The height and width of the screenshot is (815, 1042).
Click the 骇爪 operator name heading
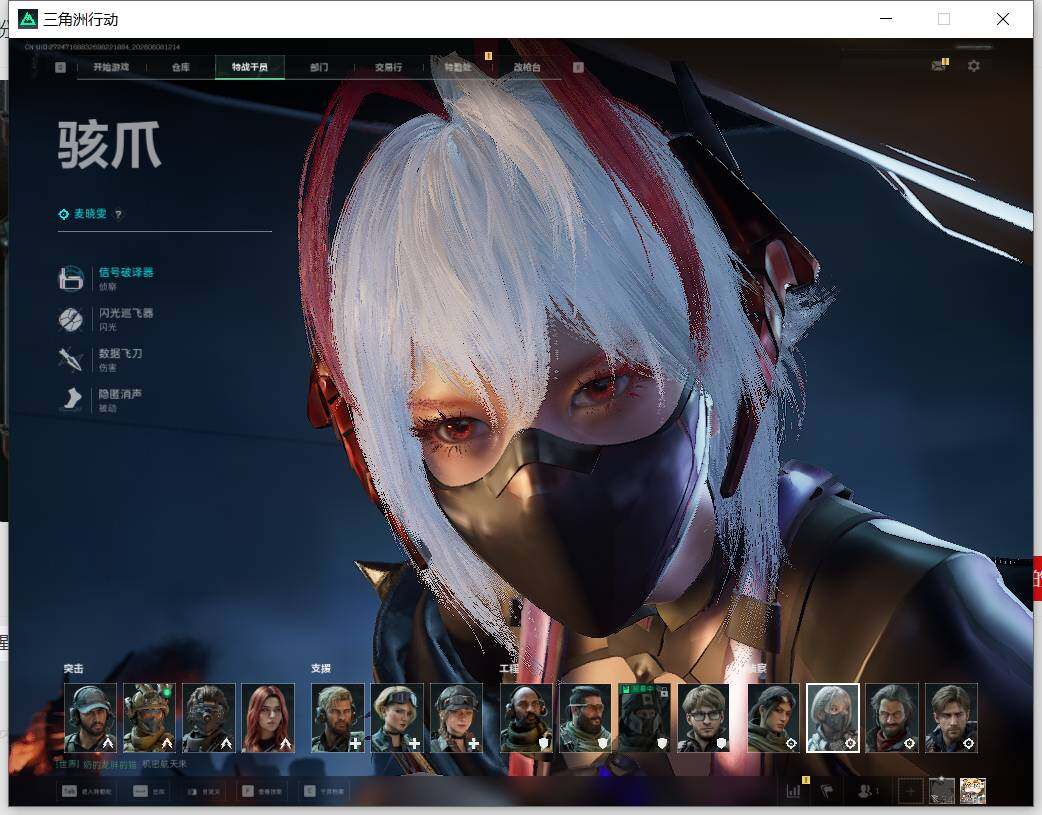pyautogui.click(x=110, y=145)
